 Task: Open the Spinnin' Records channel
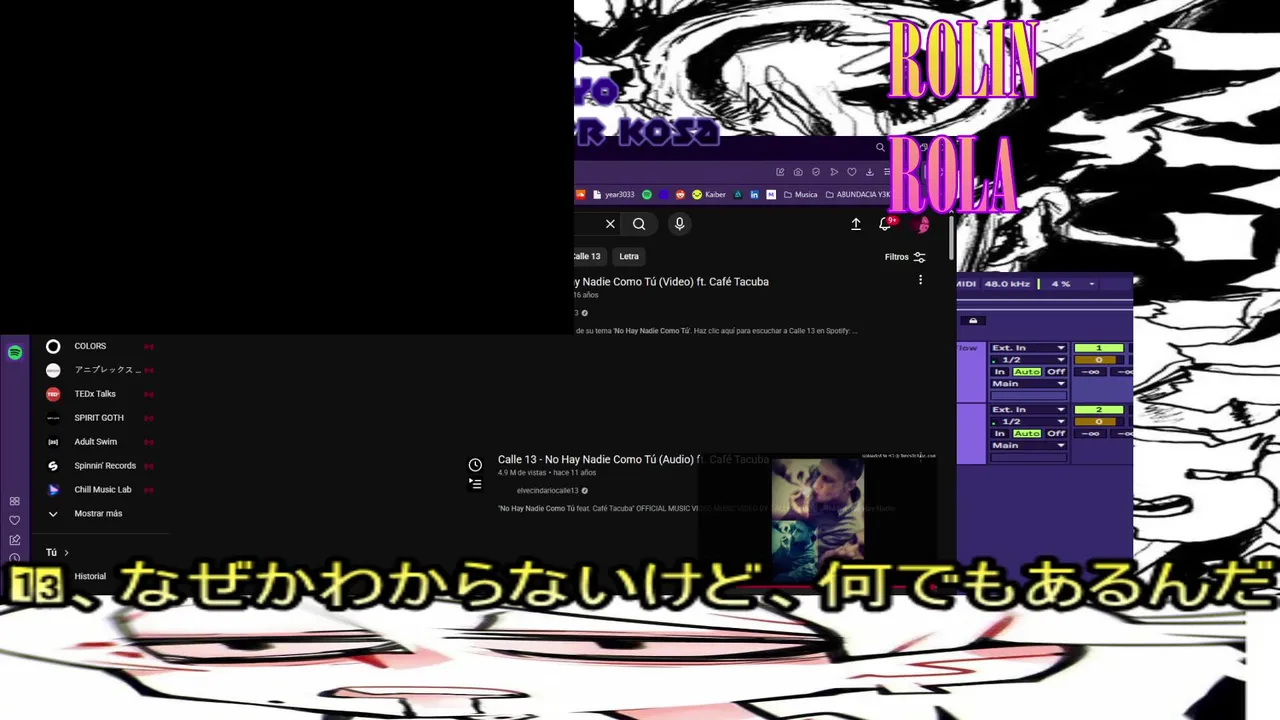pos(105,466)
